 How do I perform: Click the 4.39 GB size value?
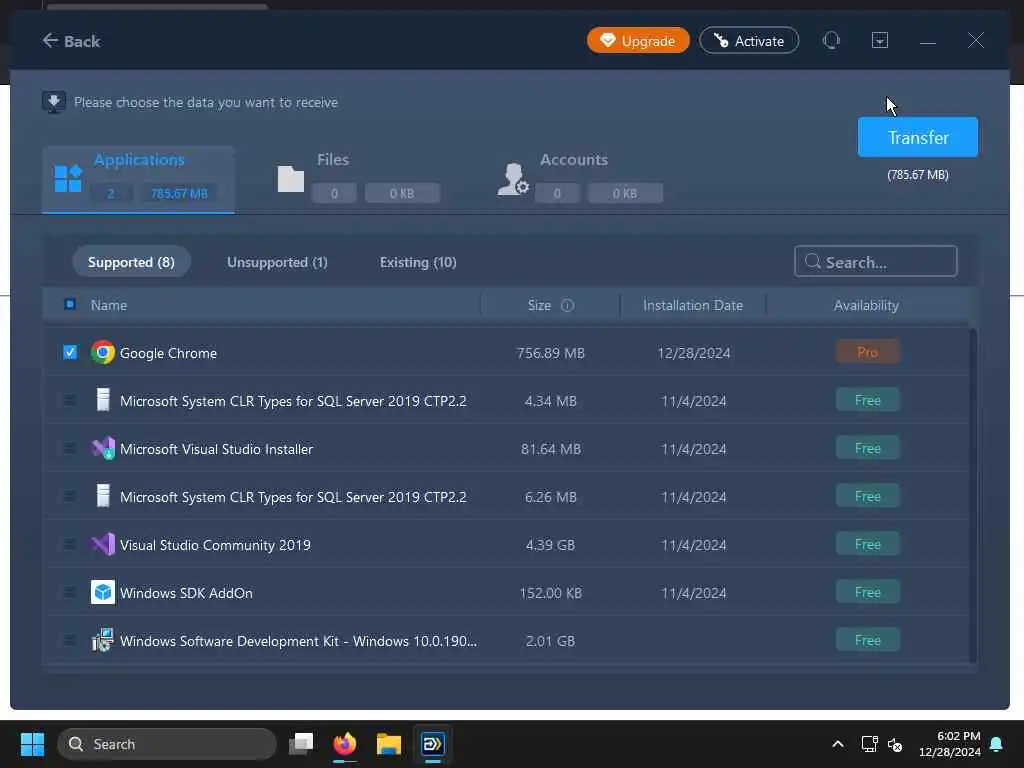(x=550, y=545)
